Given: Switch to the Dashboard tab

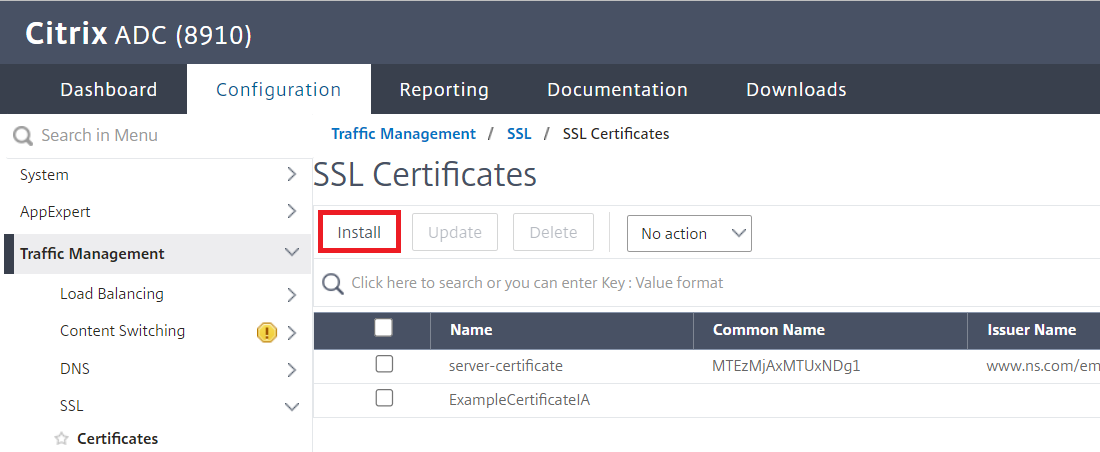Looking at the screenshot, I should click(109, 90).
